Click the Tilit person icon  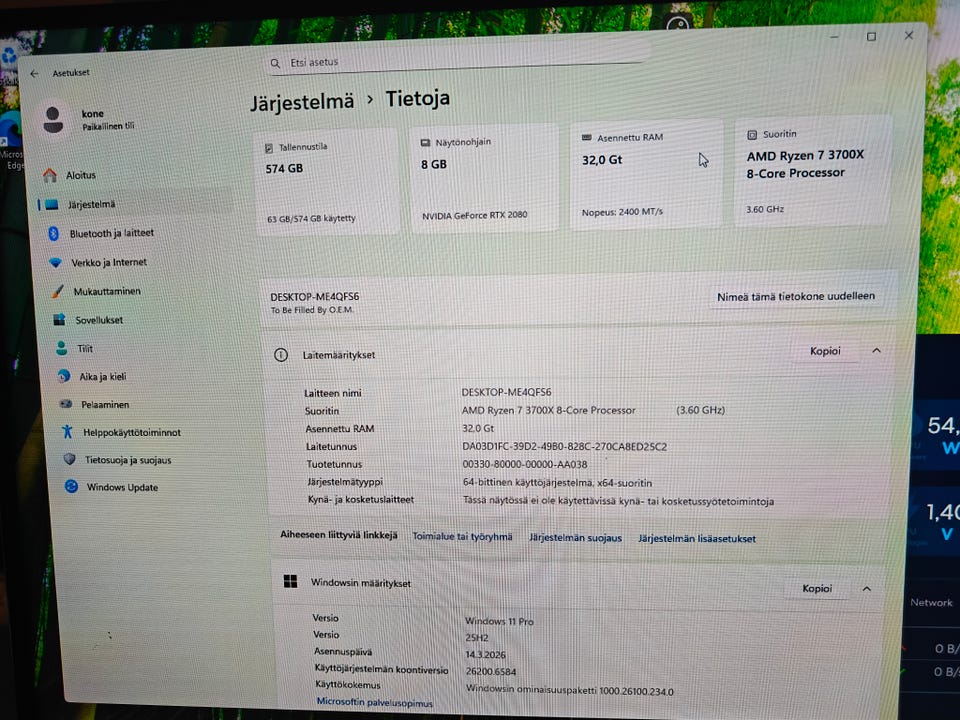61,348
